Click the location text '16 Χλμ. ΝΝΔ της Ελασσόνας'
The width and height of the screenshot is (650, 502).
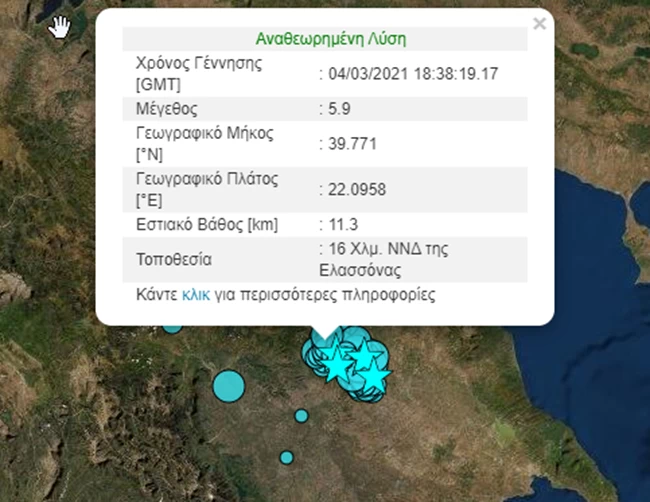(x=384, y=259)
